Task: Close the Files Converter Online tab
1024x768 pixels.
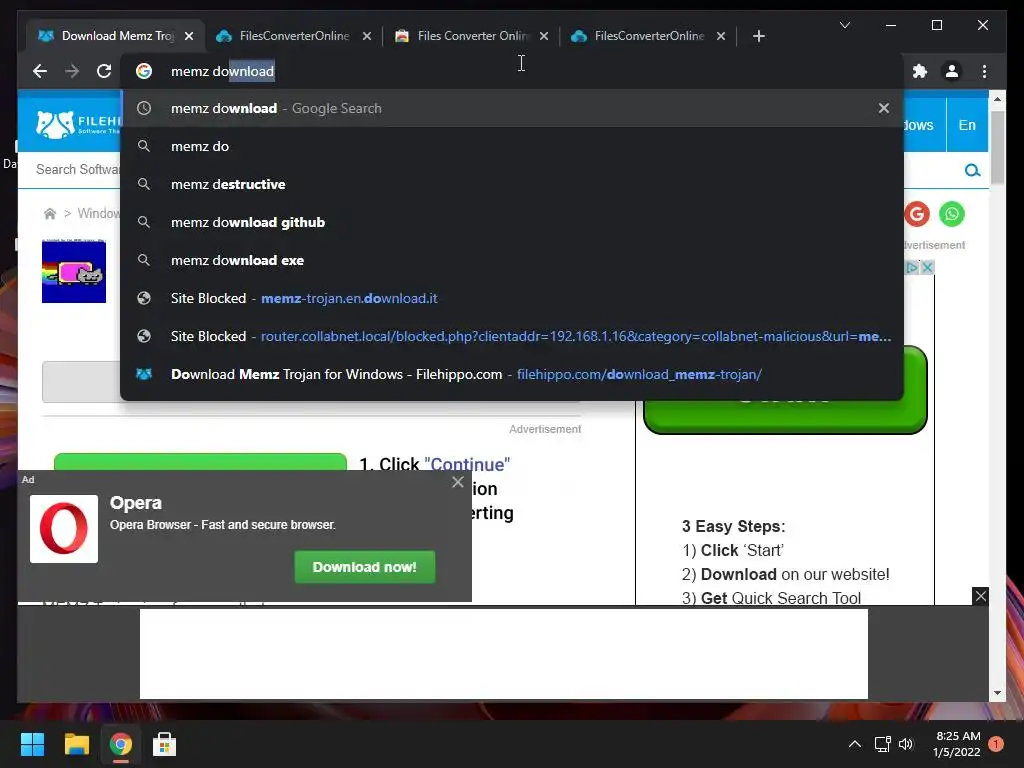Action: [544, 36]
